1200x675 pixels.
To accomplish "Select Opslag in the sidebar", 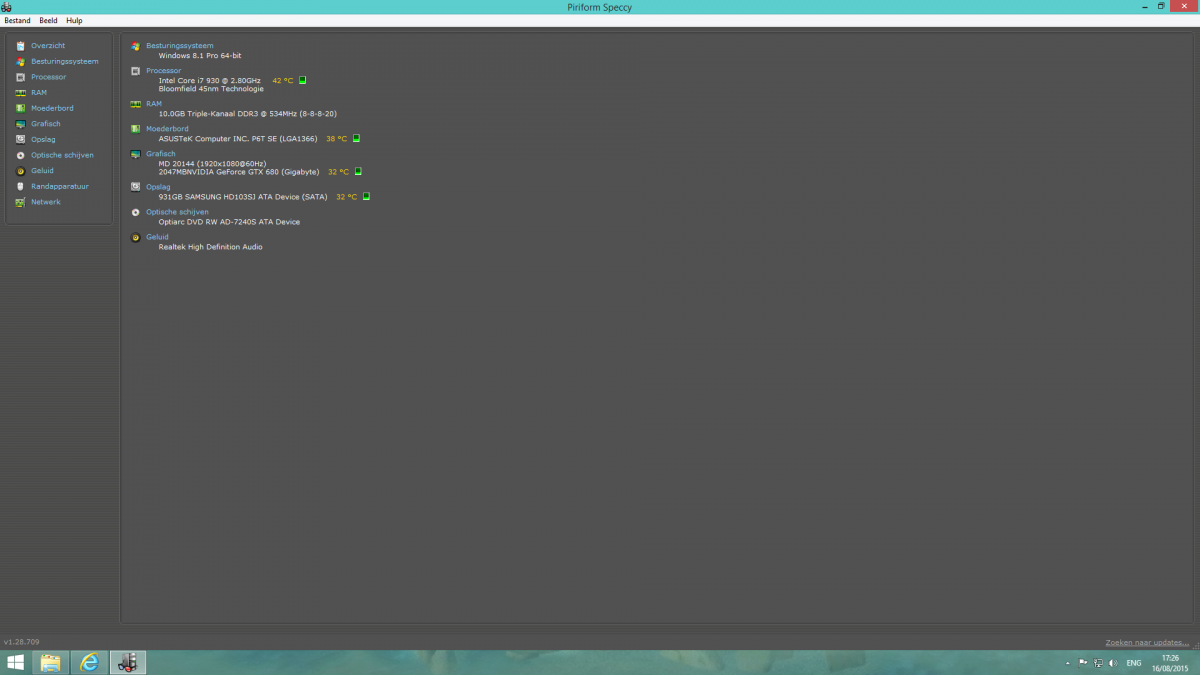I will coord(43,139).
